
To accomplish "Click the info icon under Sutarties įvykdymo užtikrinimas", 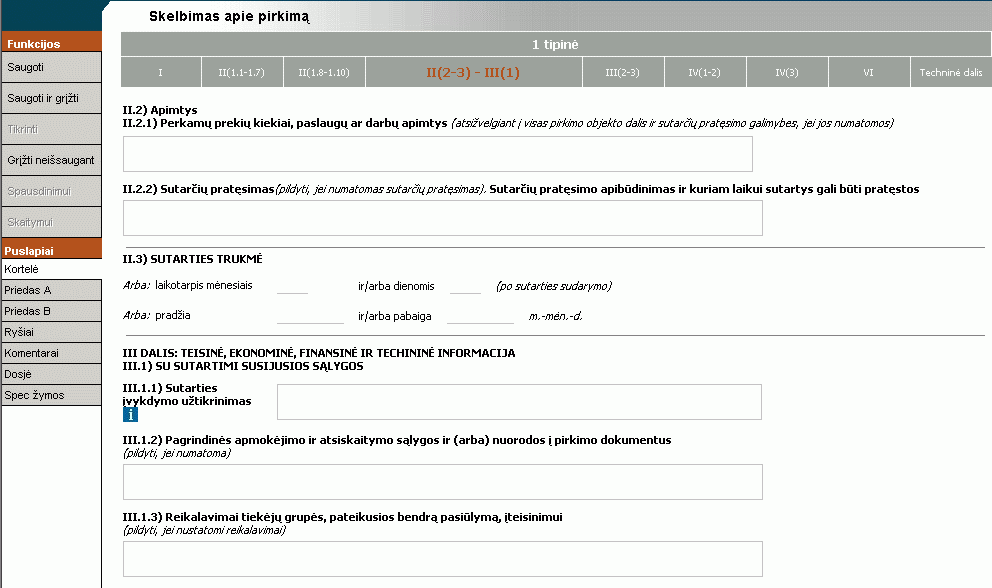I will [x=130, y=415].
